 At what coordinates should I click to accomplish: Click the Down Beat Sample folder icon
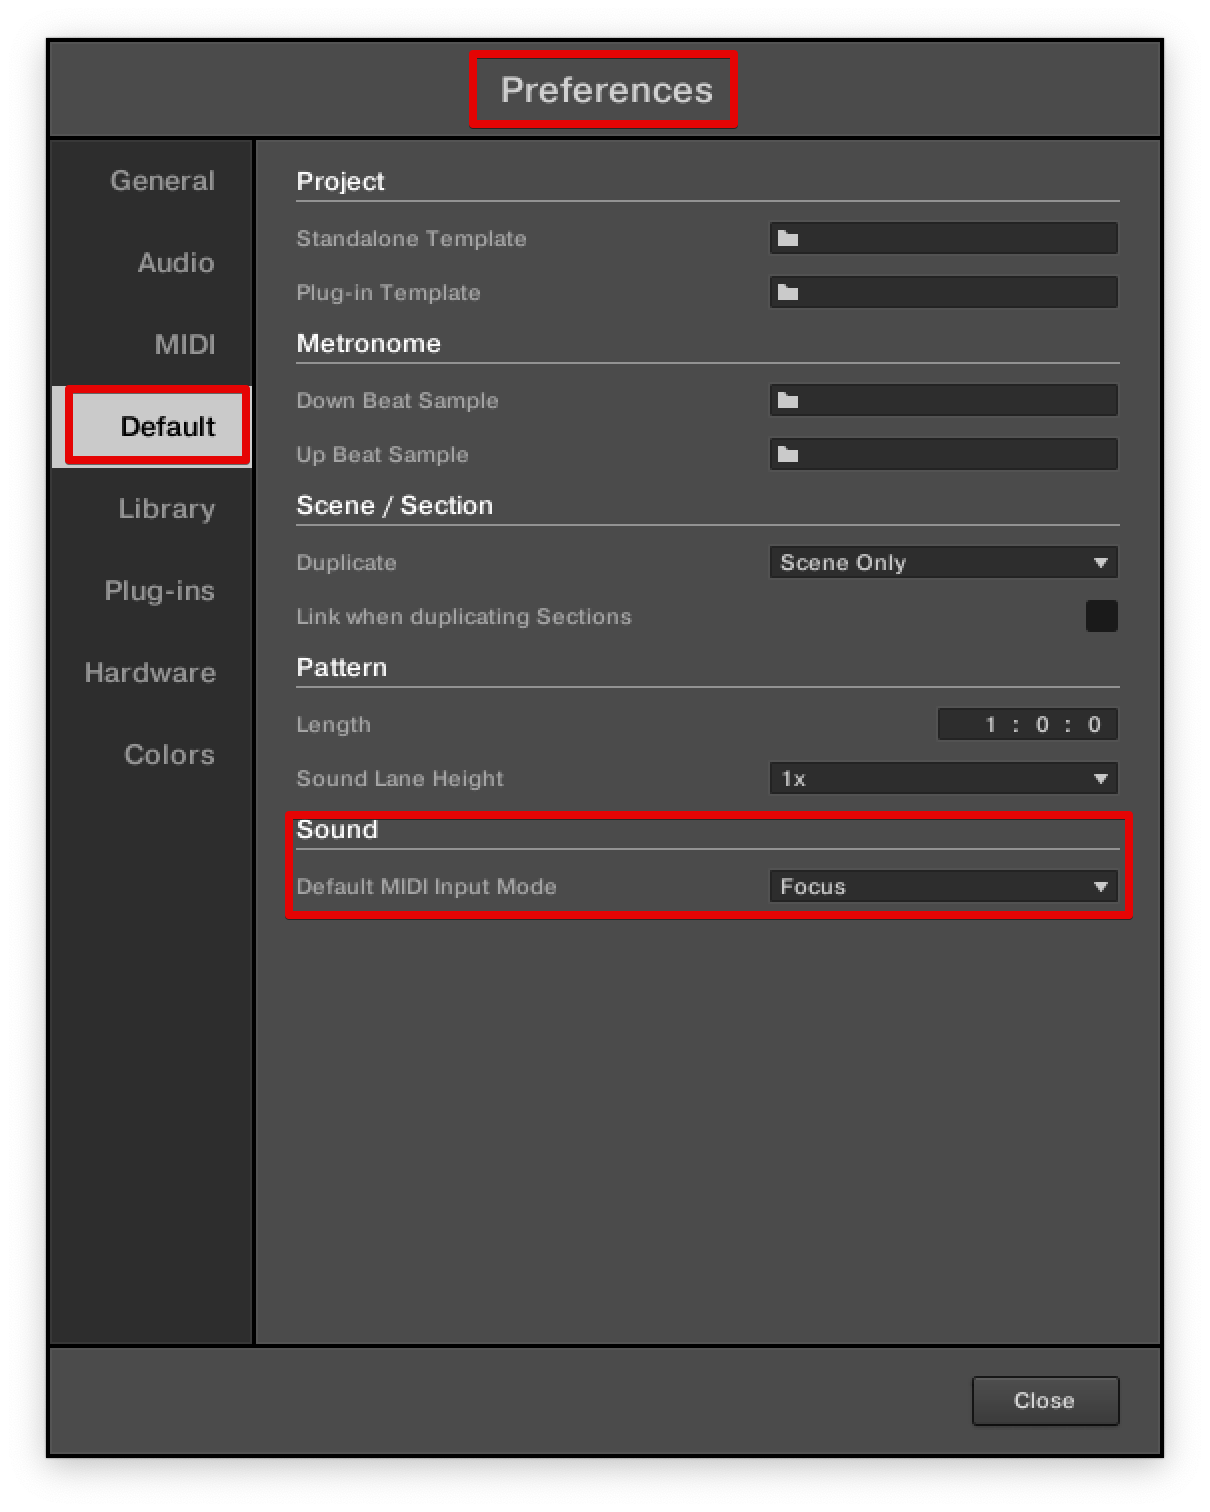(788, 400)
